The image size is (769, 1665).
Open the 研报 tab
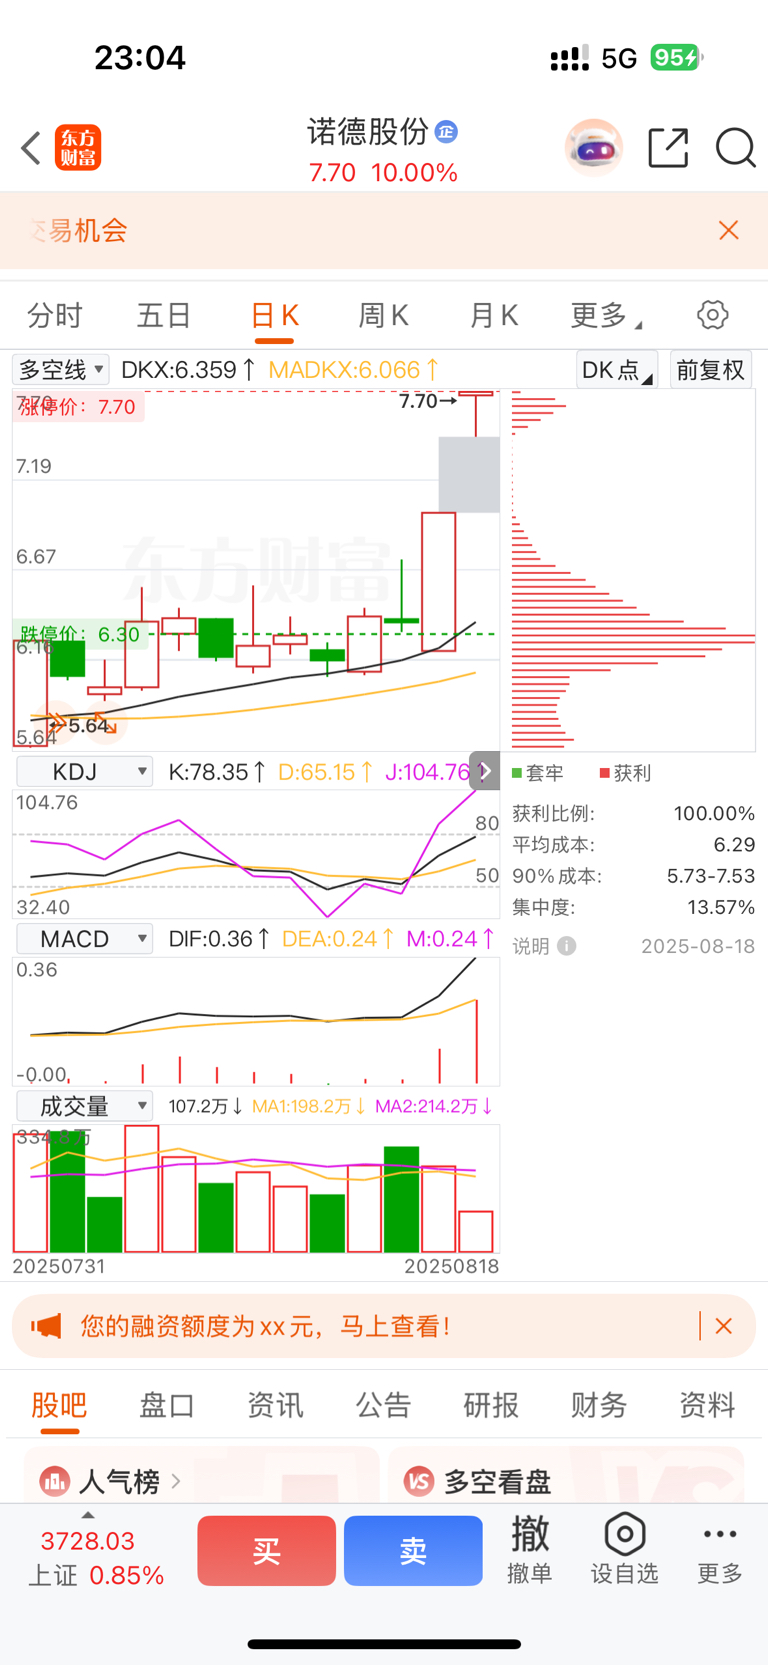pos(491,1405)
